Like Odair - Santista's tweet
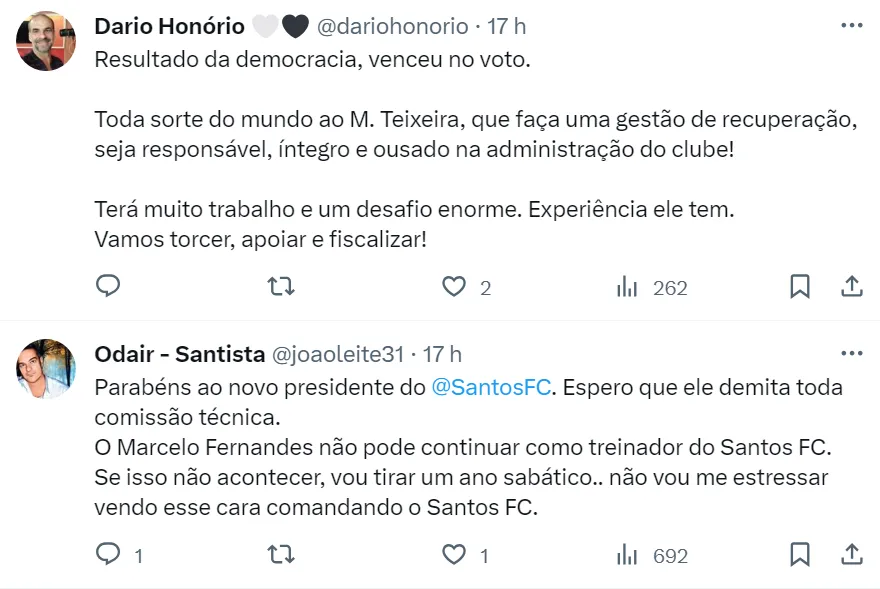The height and width of the screenshot is (589, 880). (x=455, y=554)
